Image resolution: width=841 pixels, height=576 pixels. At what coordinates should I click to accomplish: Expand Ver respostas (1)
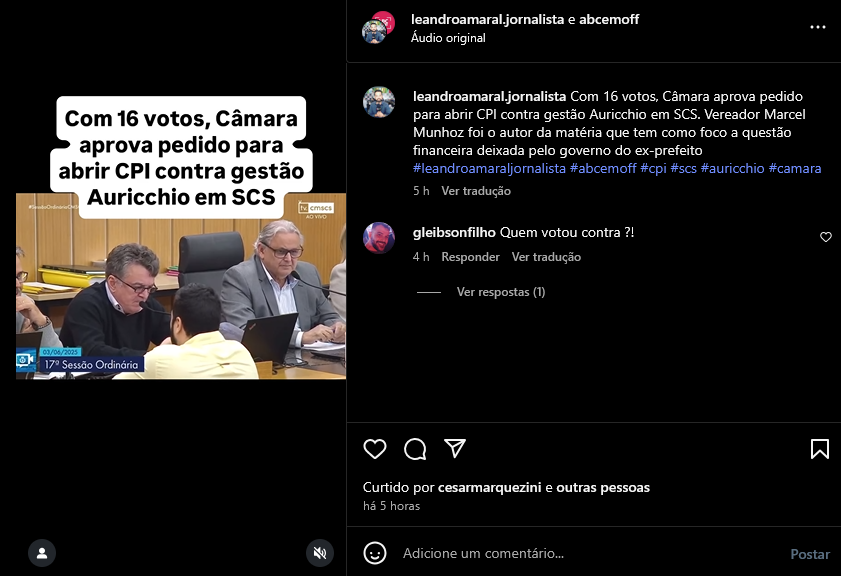pyautogui.click(x=500, y=292)
